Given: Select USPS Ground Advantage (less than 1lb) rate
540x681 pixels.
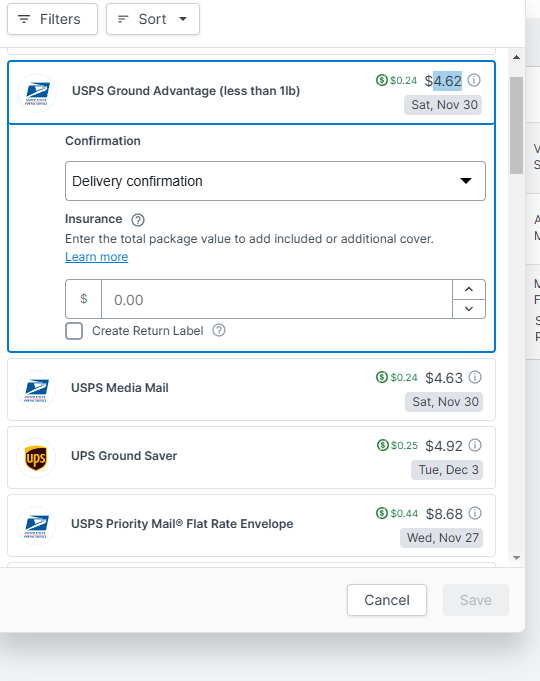Looking at the screenshot, I should click(x=252, y=93).
